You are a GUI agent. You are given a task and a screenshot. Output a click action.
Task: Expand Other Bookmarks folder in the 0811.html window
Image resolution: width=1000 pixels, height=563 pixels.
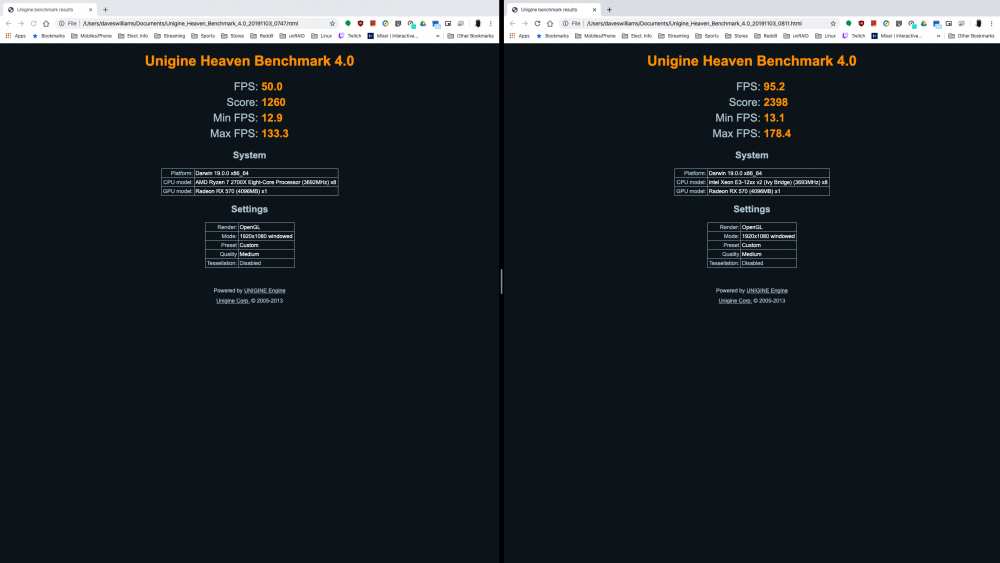tap(971, 36)
